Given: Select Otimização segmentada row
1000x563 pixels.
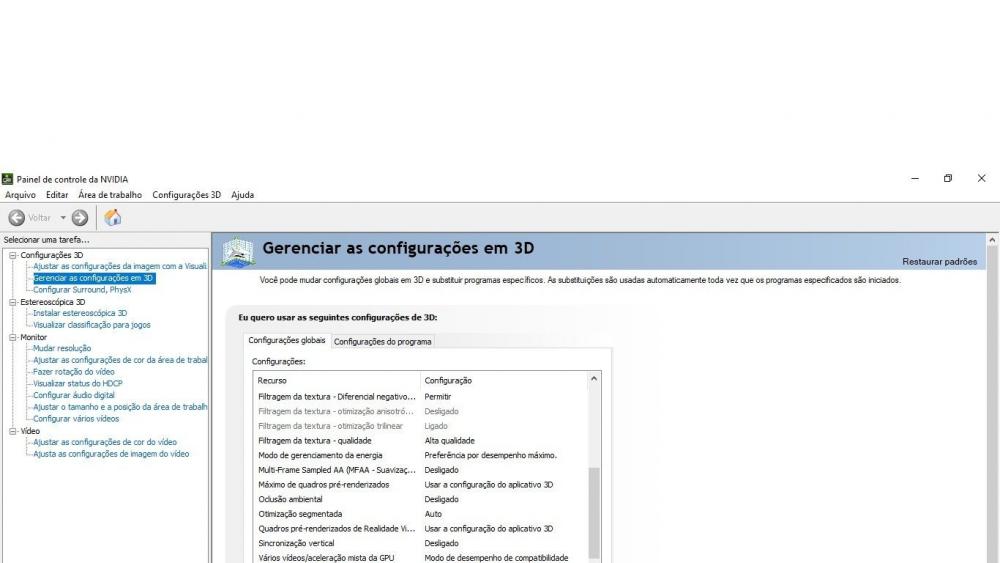Looking at the screenshot, I should pos(420,514).
